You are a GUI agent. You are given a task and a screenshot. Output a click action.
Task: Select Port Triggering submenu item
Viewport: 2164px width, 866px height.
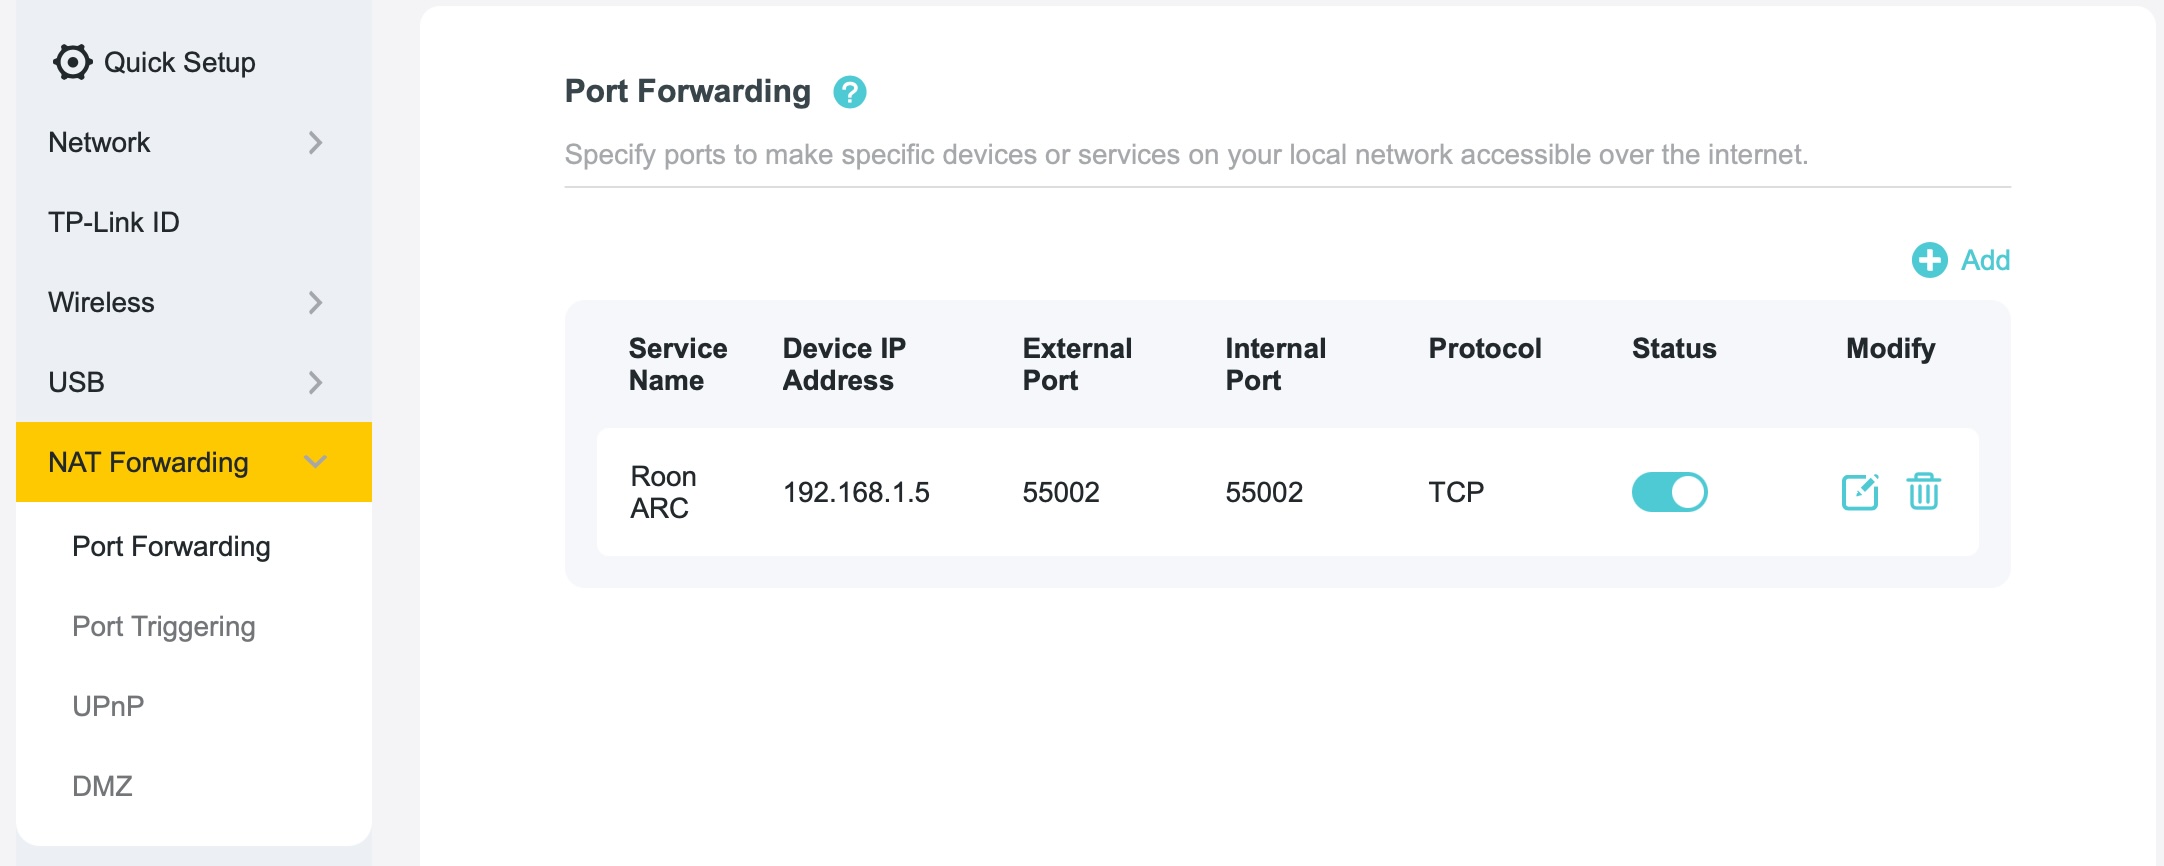pos(164,626)
